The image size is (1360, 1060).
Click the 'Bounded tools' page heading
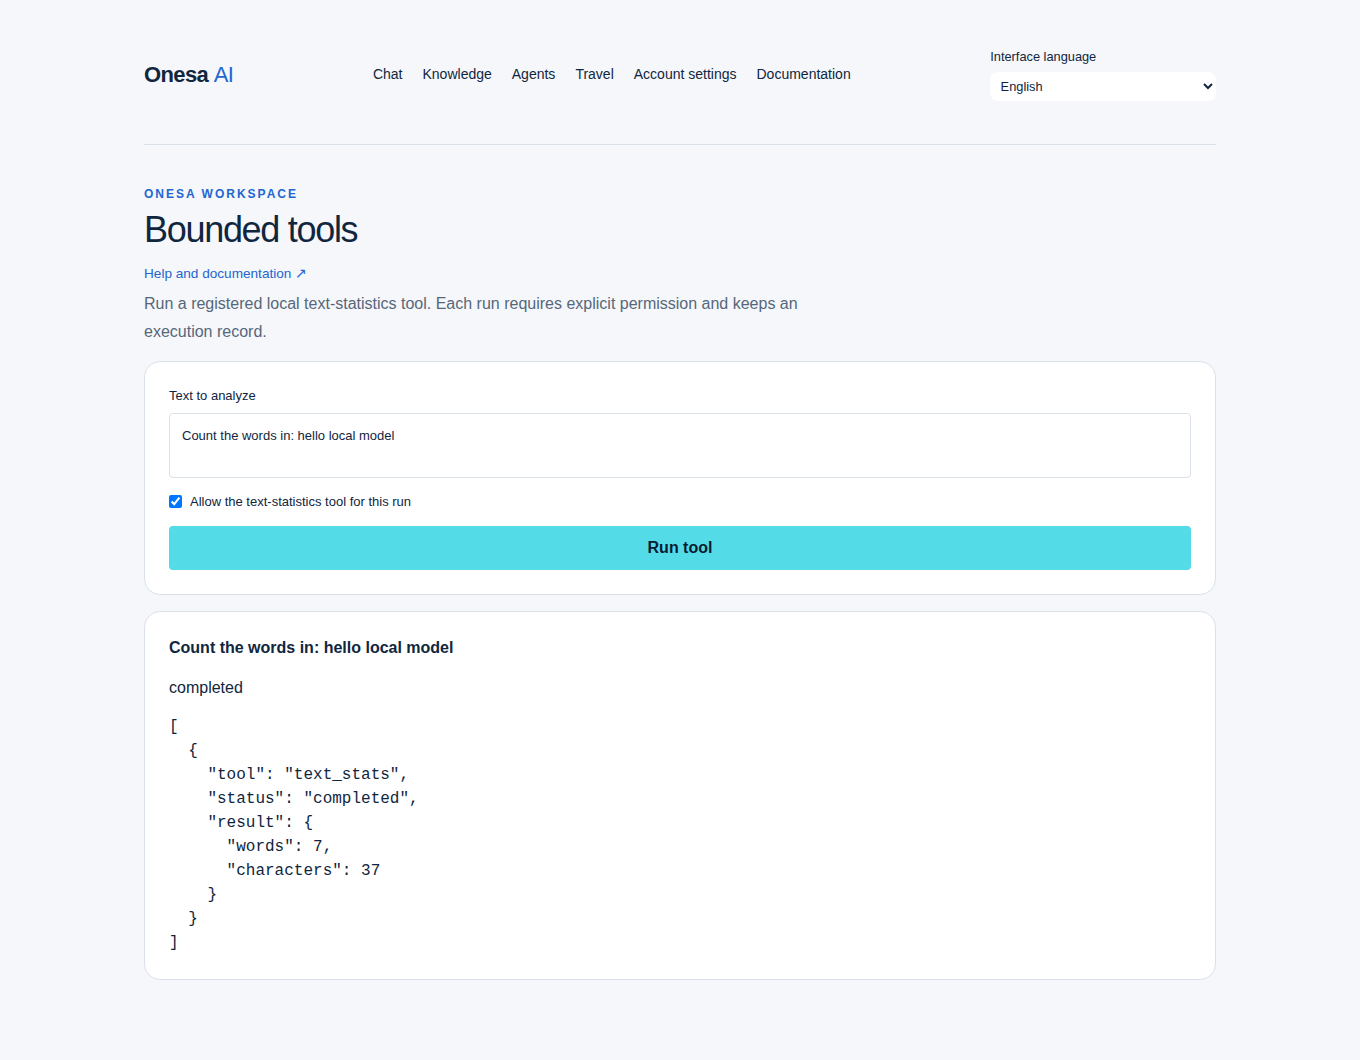[x=251, y=230]
